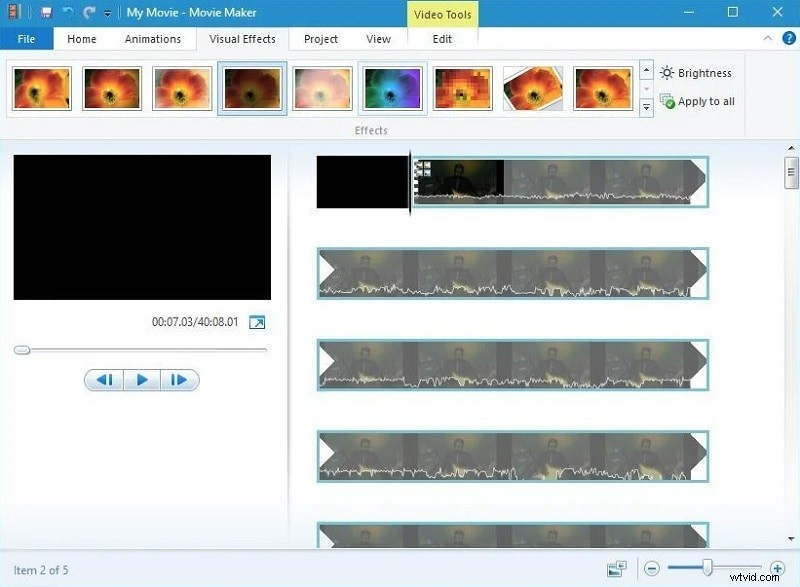Redo the last action
The image size is (800, 587).
point(88,11)
